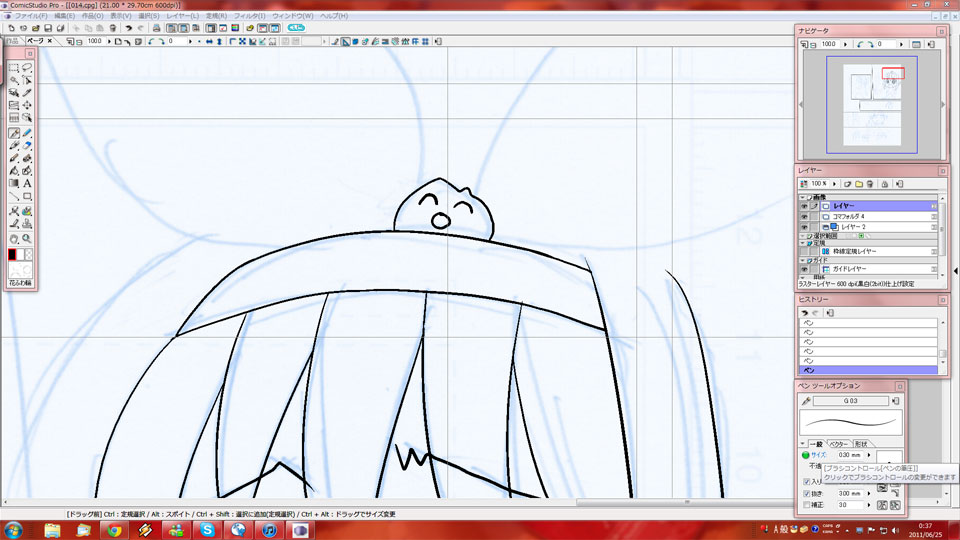This screenshot has height=540, width=960.
Task: Click the print icon in top toolbar
Action: click(157, 28)
